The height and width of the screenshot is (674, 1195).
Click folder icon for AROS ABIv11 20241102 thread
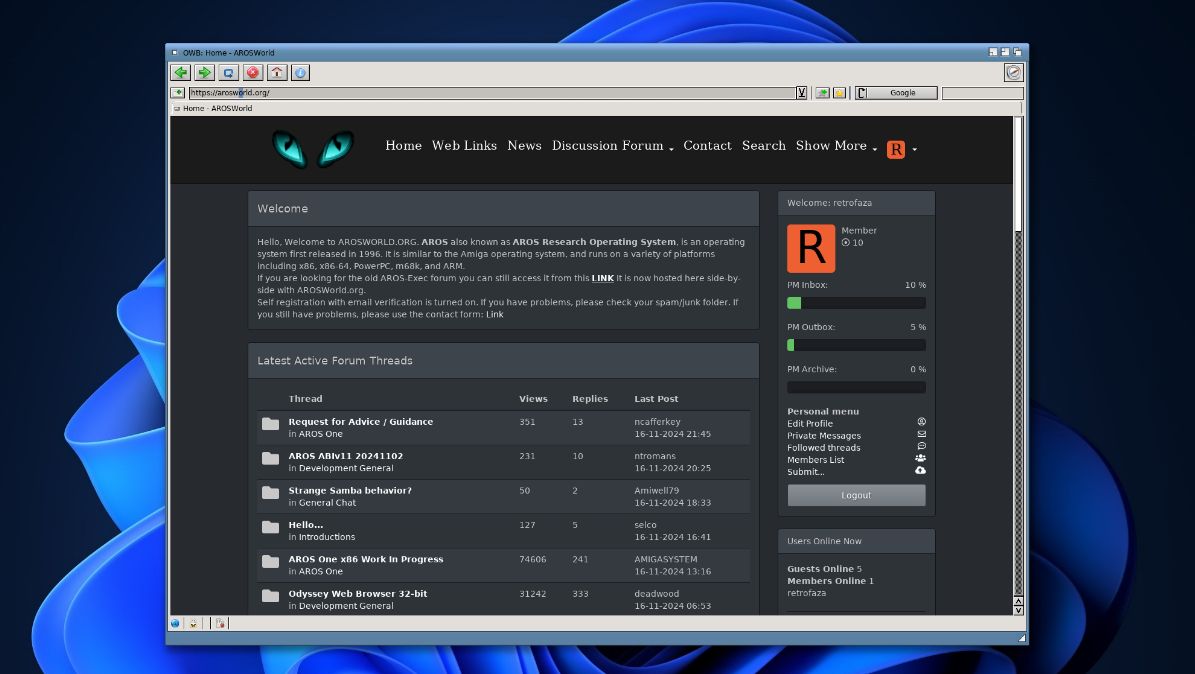point(271,458)
